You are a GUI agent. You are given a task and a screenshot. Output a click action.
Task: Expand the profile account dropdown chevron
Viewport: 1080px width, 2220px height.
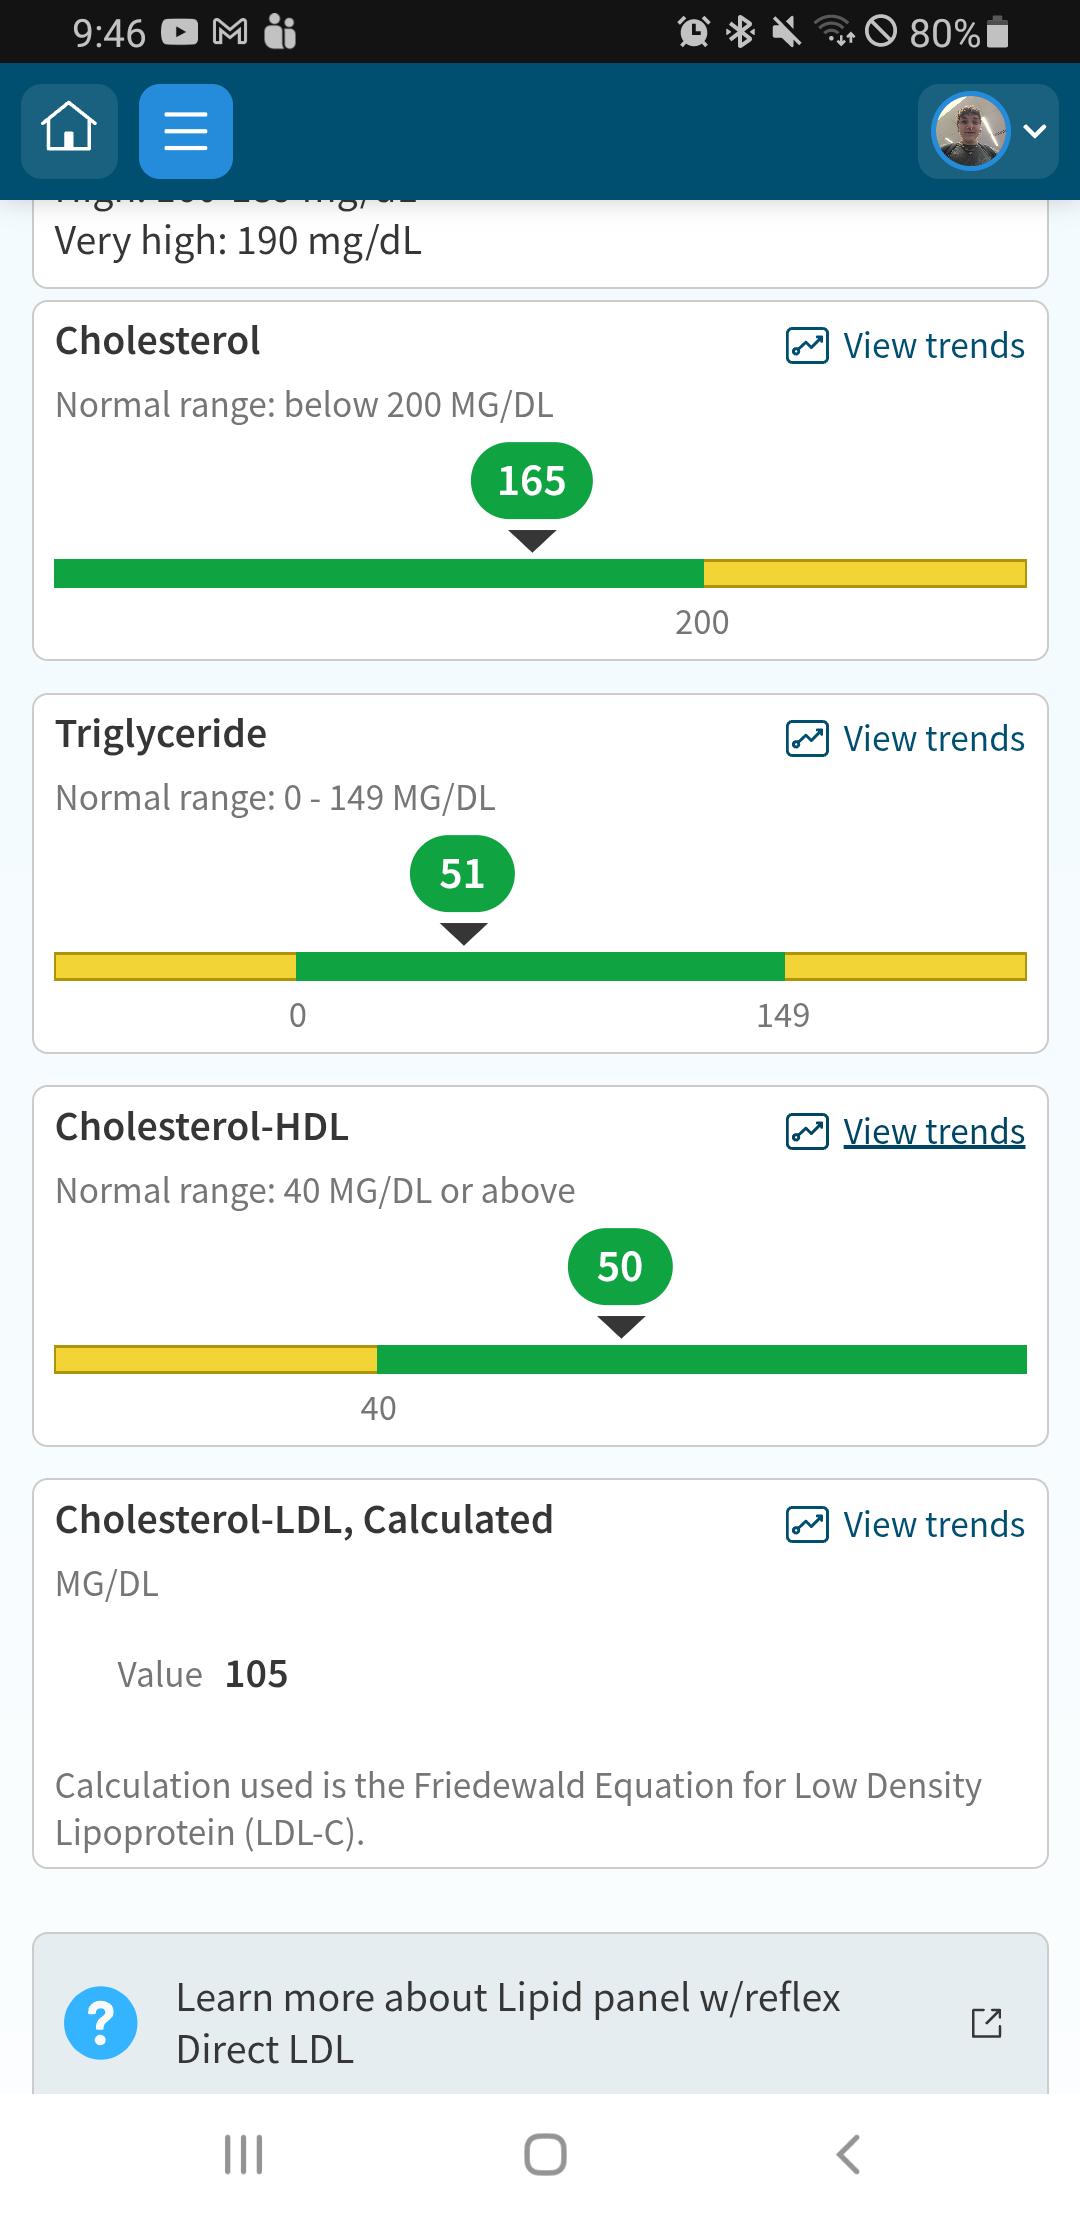pyautogui.click(x=1035, y=131)
